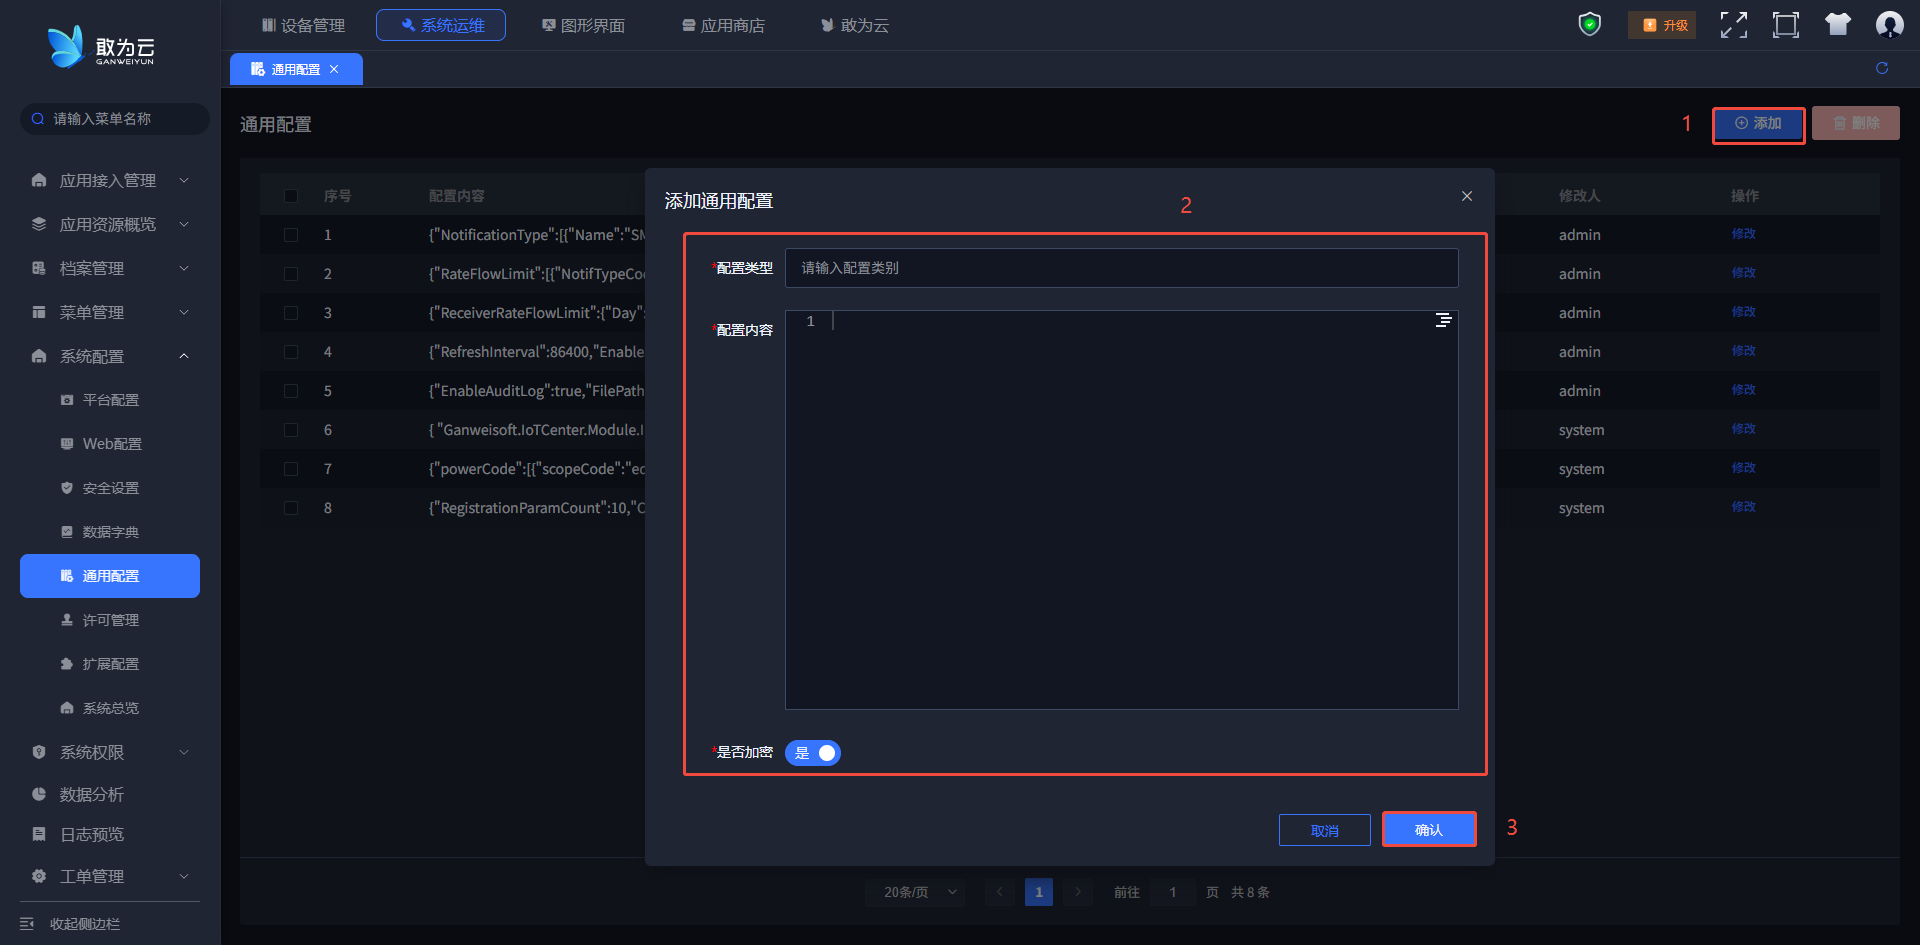Viewport: 1920px width, 945px height.
Task: Check the checkbox for row 8
Action: point(291,508)
